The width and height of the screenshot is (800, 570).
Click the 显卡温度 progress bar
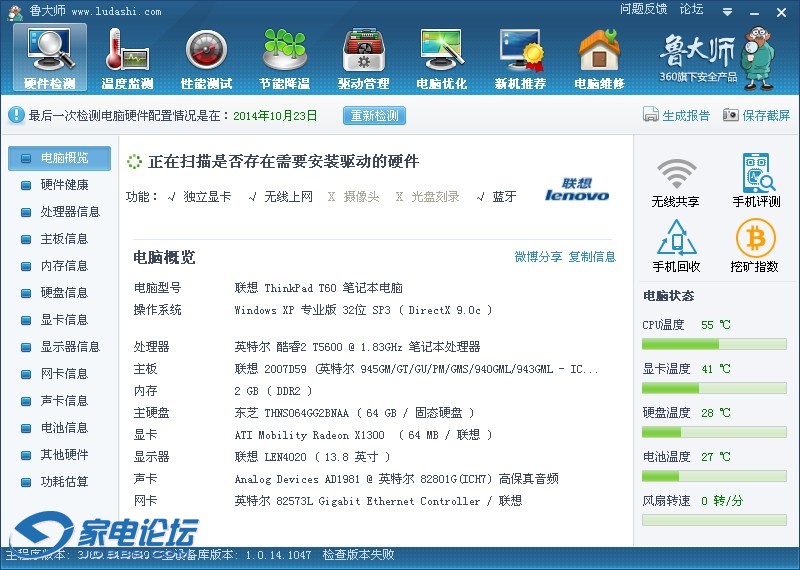point(714,388)
